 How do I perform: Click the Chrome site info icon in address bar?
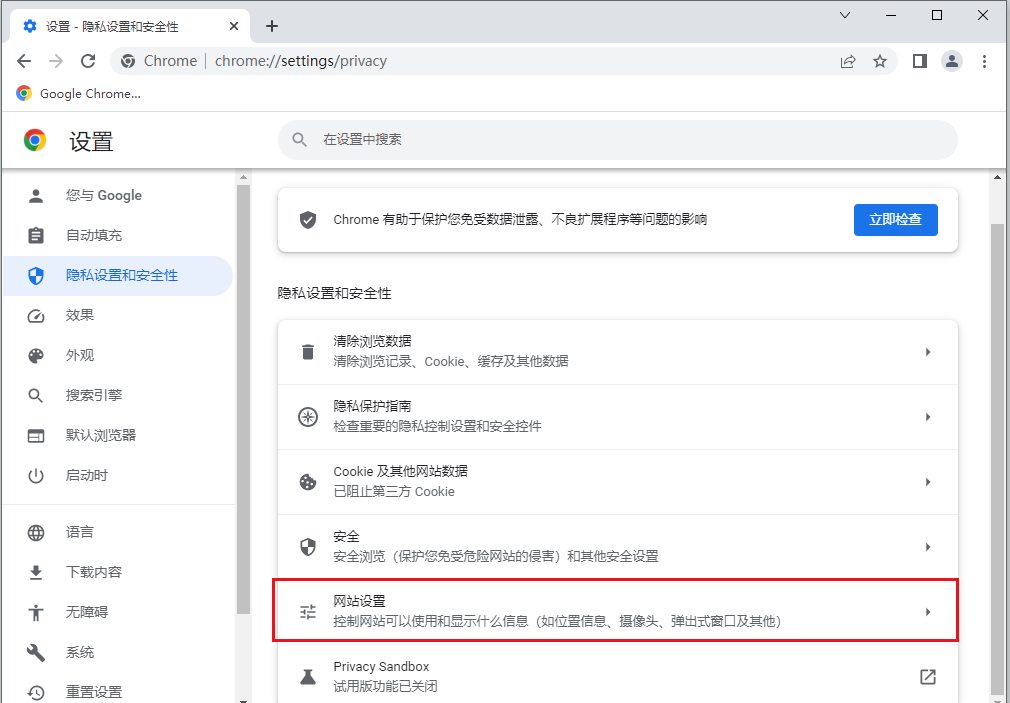128,61
